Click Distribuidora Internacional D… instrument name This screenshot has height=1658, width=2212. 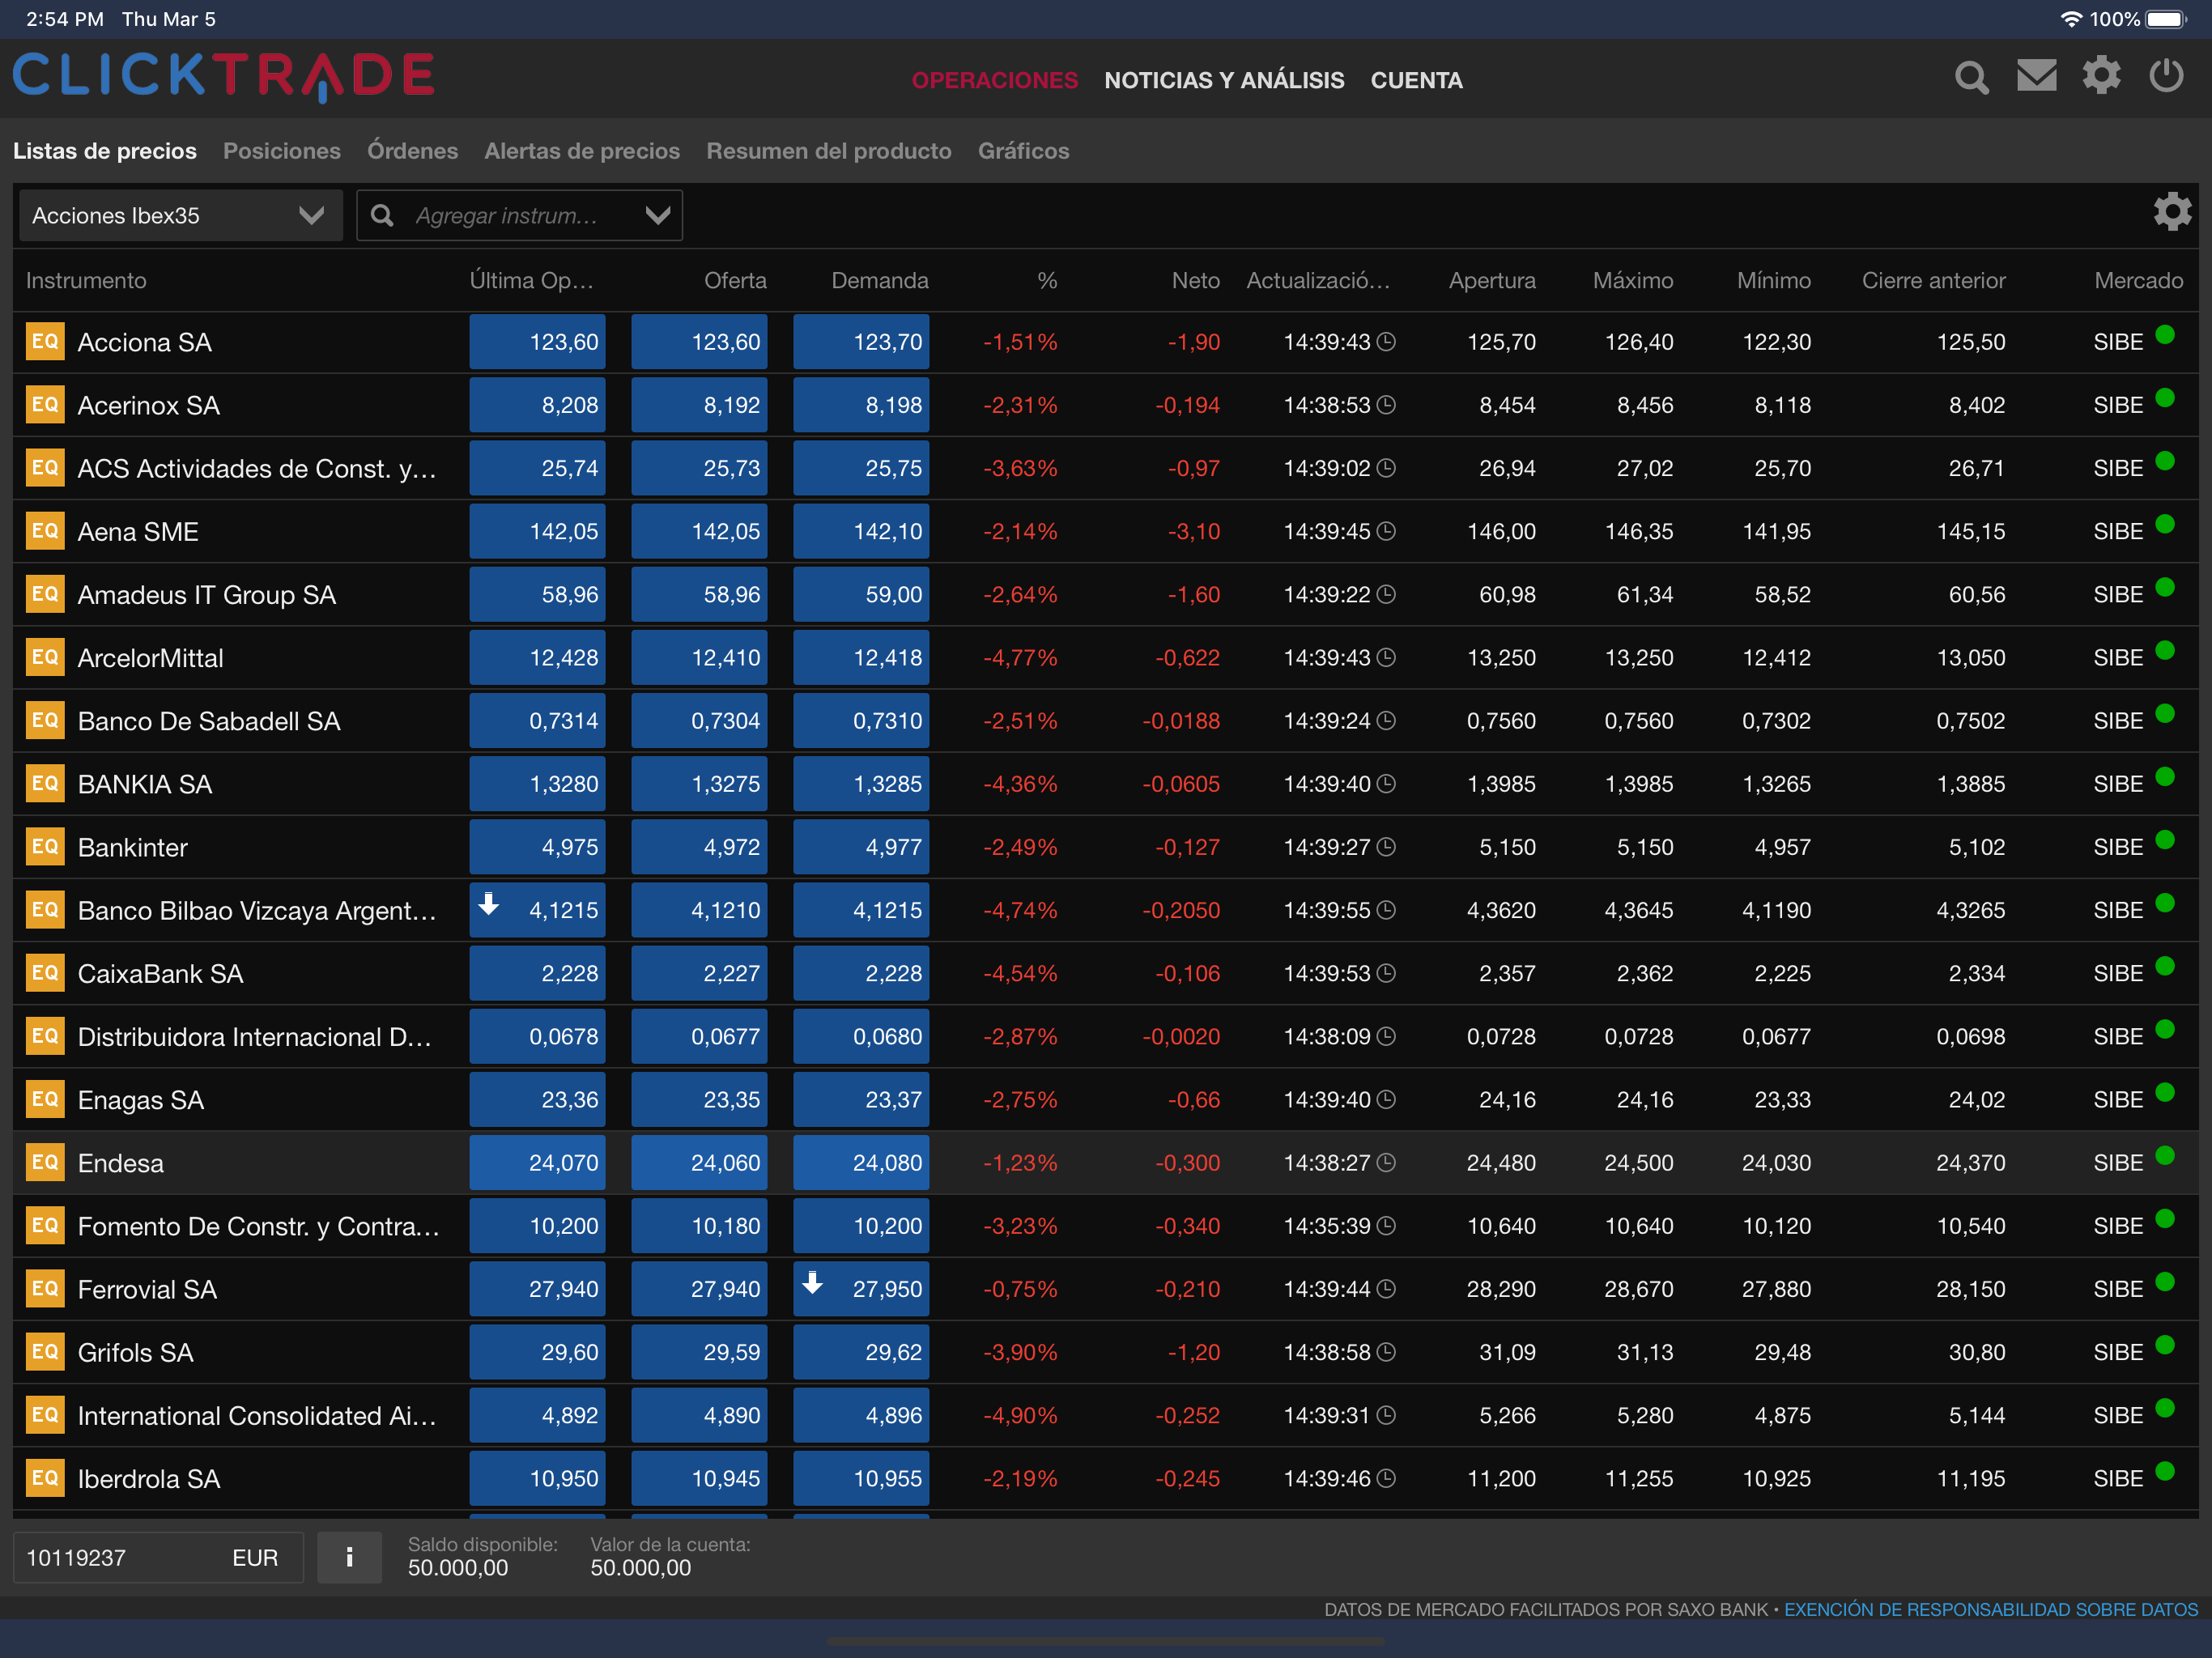tap(255, 1037)
